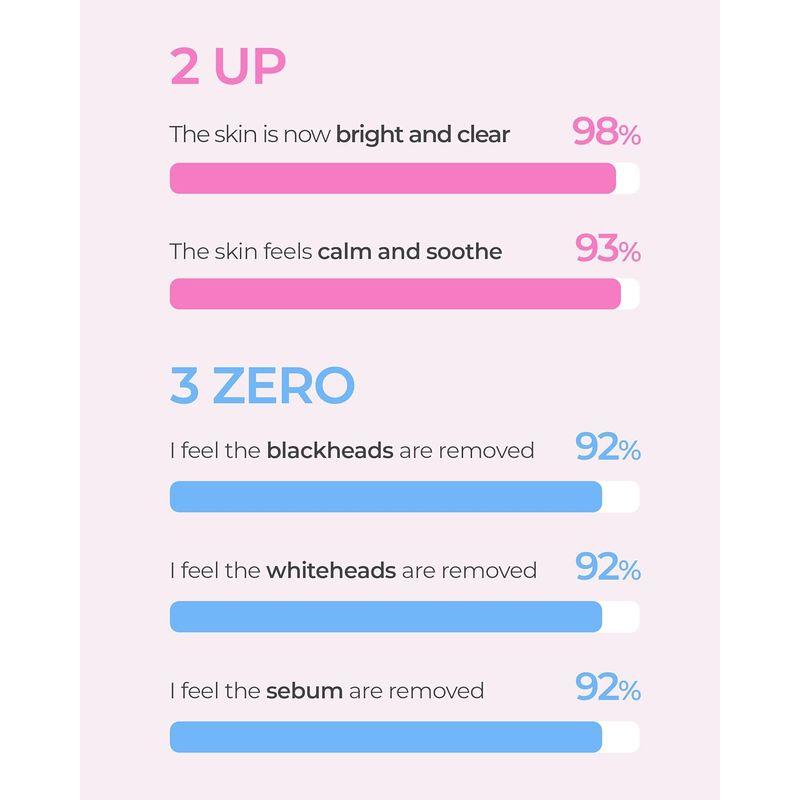Click the 92% value beside whiteheads
This screenshot has height=800, width=800.
607,569
